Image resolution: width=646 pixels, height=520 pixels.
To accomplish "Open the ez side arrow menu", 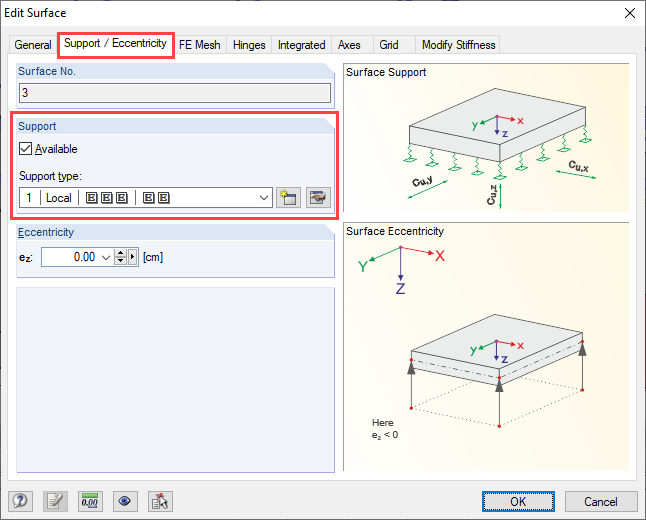I will click(133, 257).
